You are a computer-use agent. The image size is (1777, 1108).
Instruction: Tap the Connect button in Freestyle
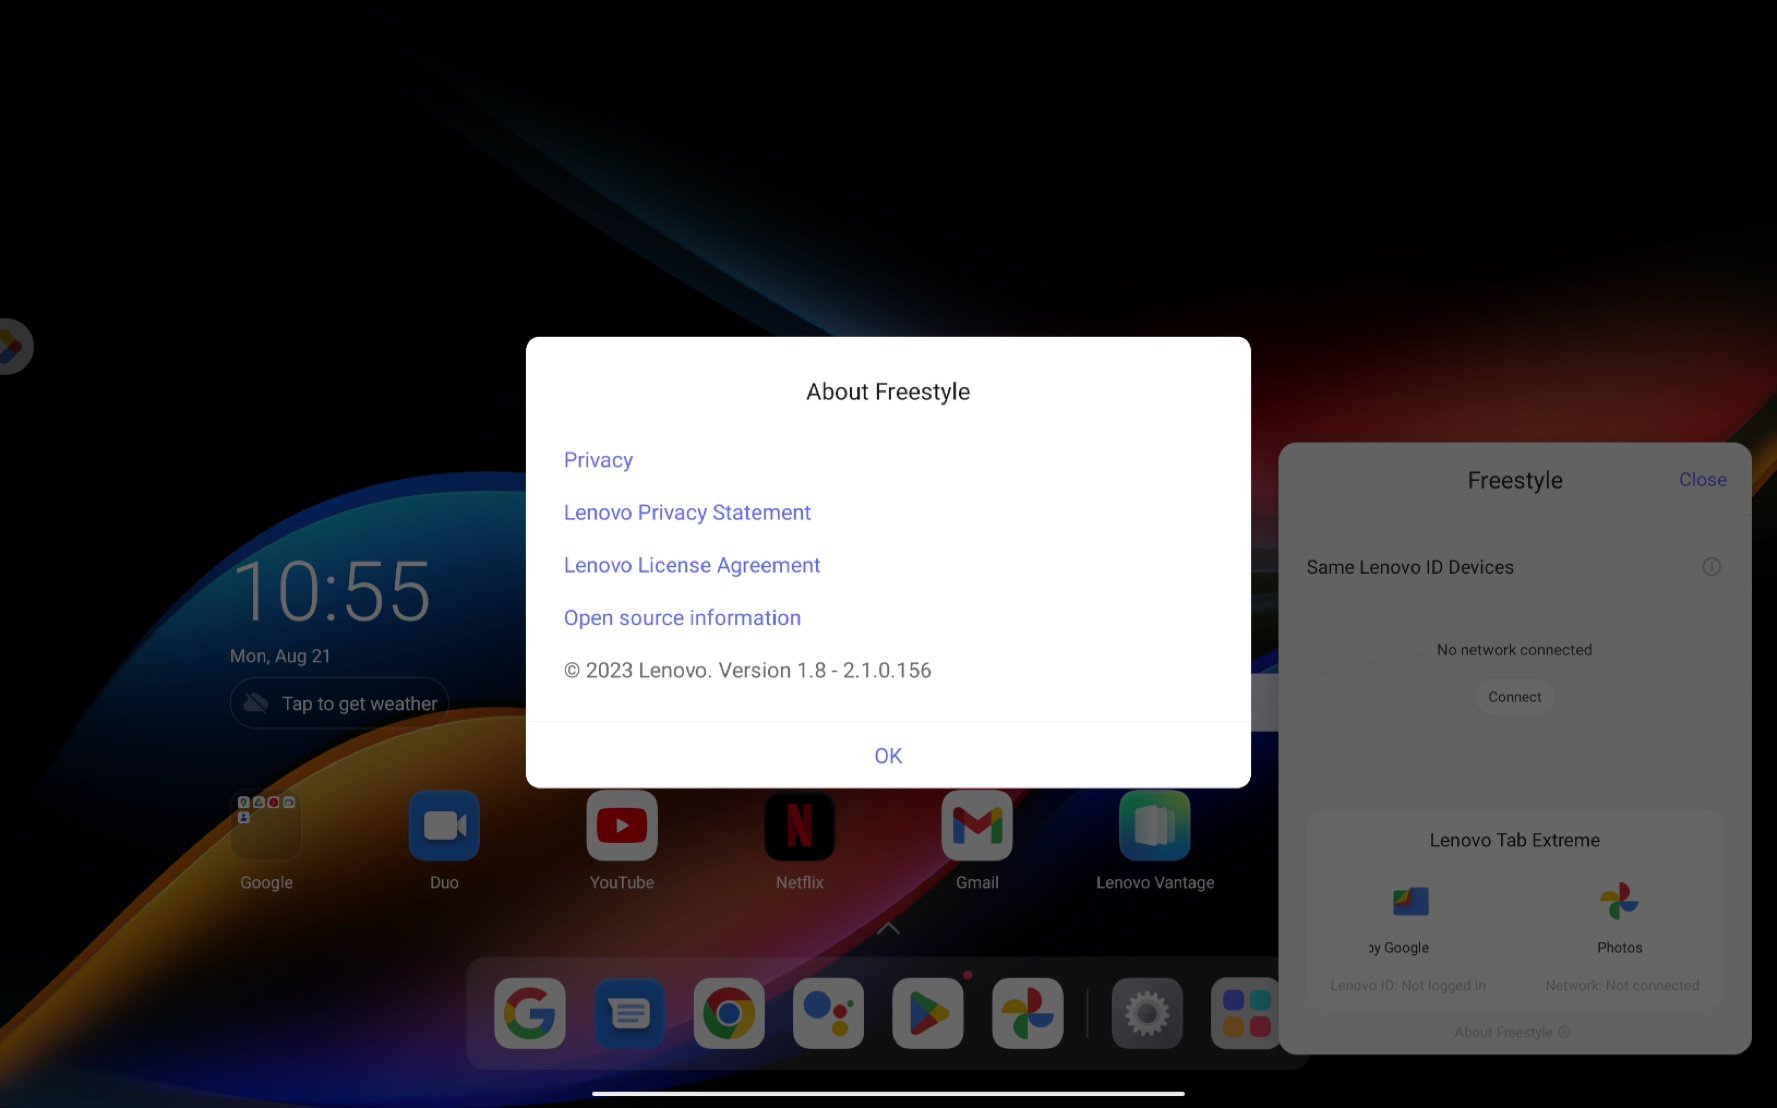[x=1514, y=697]
